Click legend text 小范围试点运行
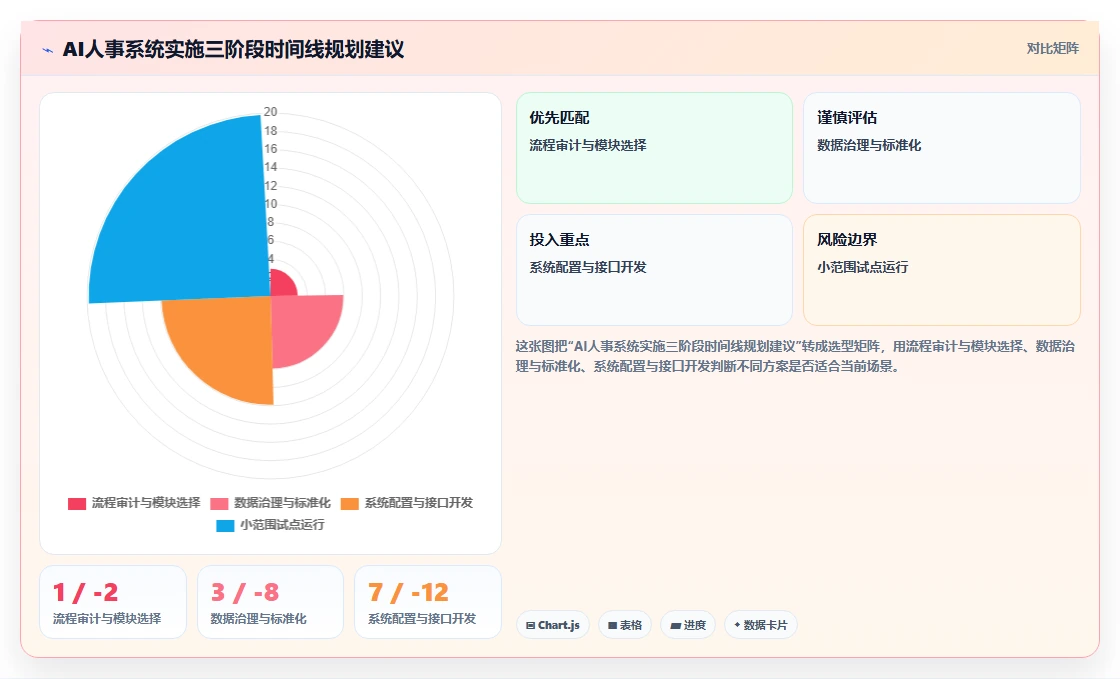The image size is (1120, 679). click(x=282, y=525)
